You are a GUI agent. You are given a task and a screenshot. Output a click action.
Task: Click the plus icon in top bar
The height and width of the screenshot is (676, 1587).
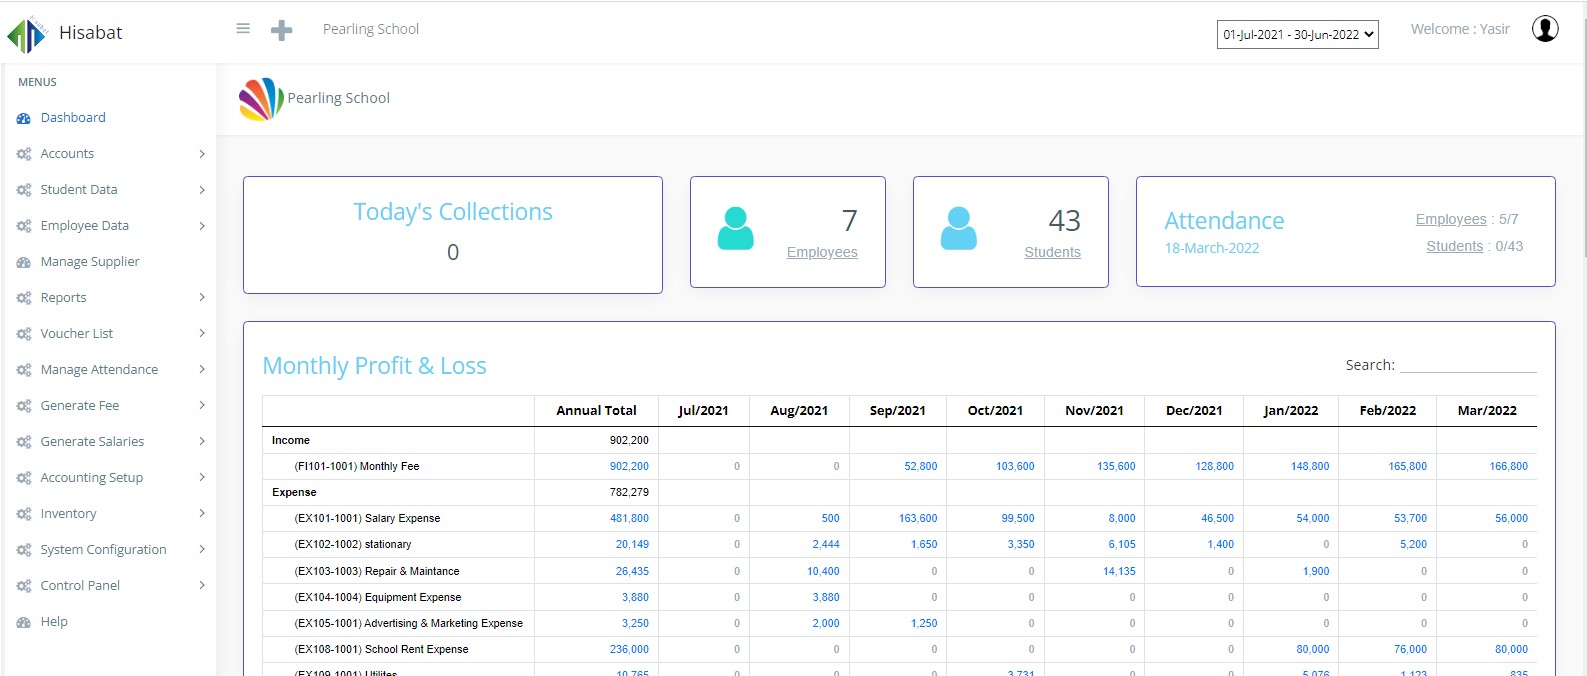pyautogui.click(x=282, y=30)
